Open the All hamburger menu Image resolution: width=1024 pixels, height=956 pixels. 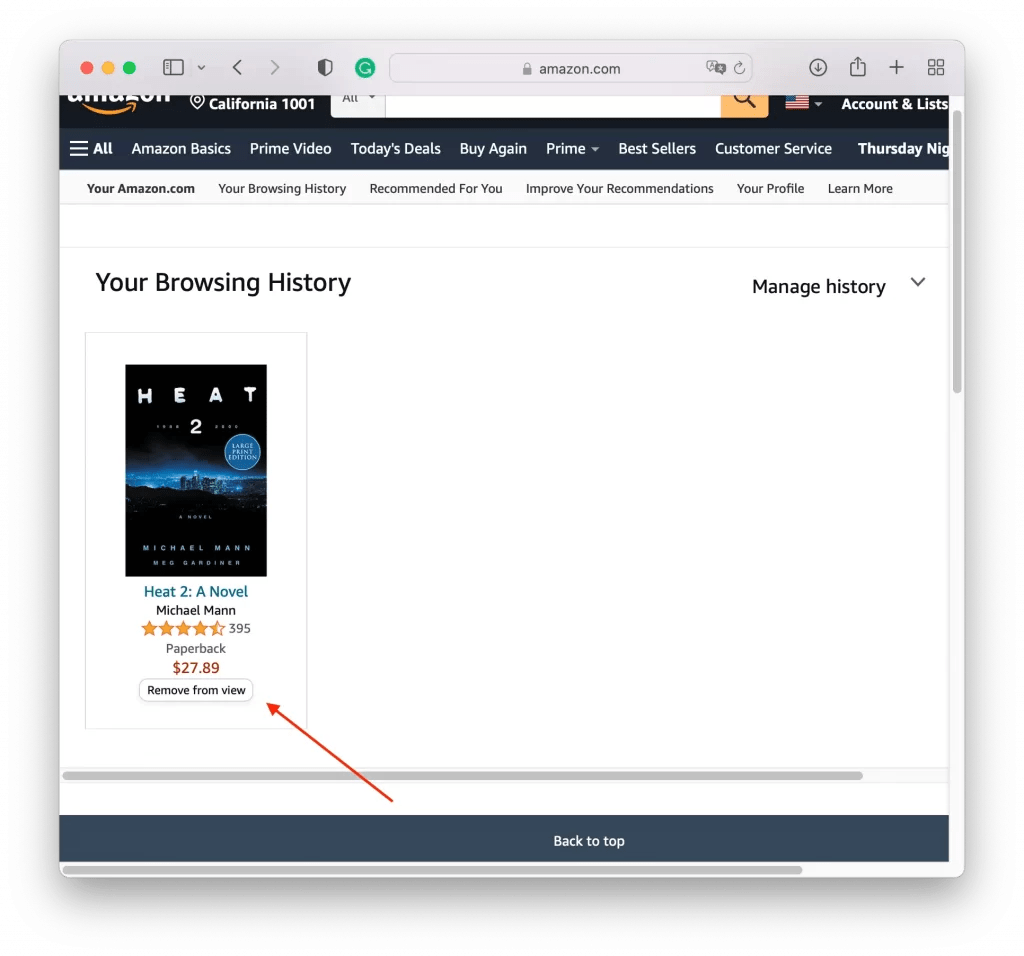91,148
